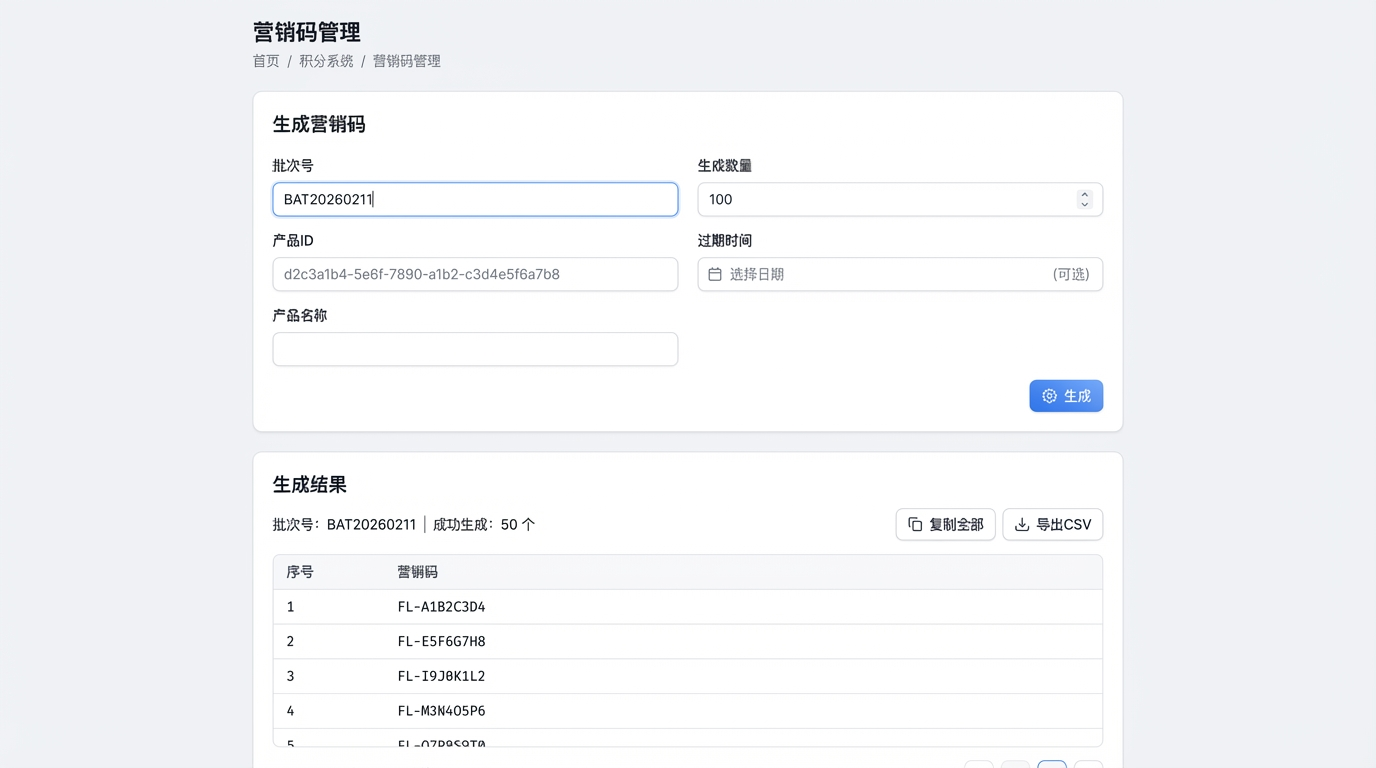Increase 生成数量 with the up arrow
Image resolution: width=1376 pixels, height=768 pixels.
pos(1084,194)
